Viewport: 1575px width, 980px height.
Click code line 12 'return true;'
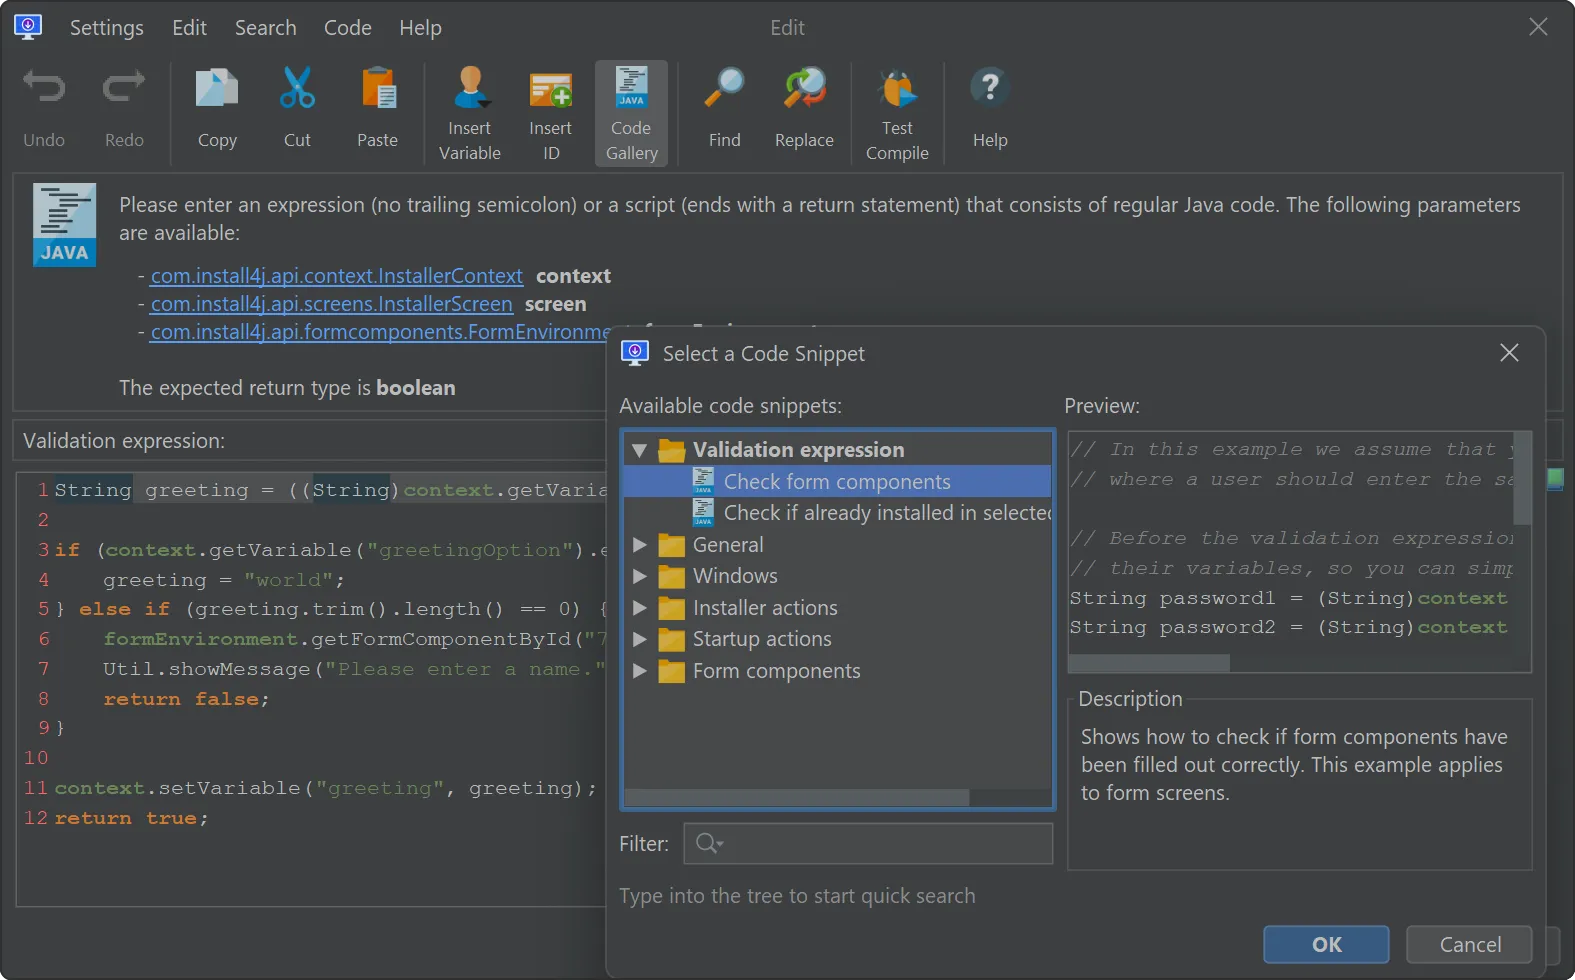[x=131, y=818]
